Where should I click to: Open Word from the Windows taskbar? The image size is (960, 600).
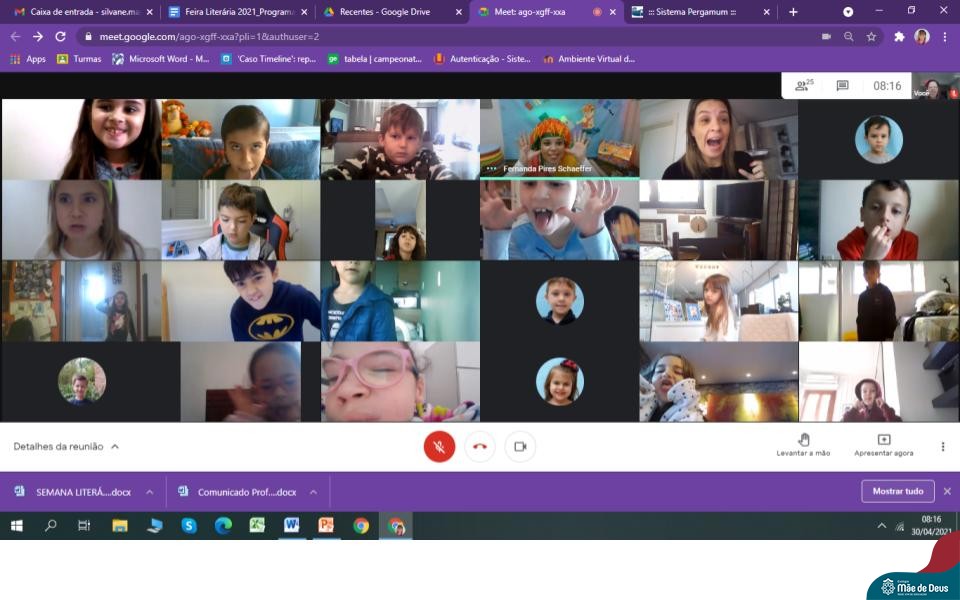tap(291, 525)
